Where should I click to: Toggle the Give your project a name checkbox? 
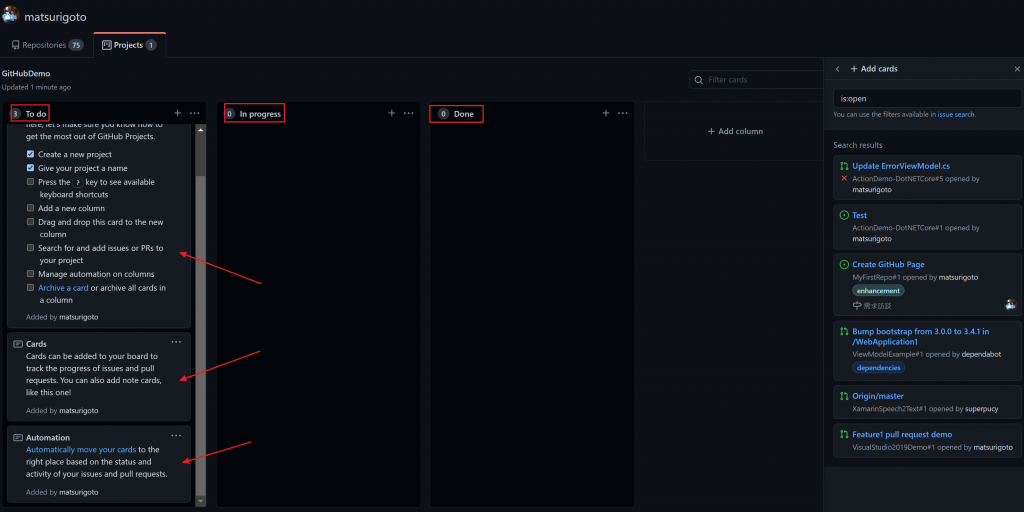pos(31,168)
